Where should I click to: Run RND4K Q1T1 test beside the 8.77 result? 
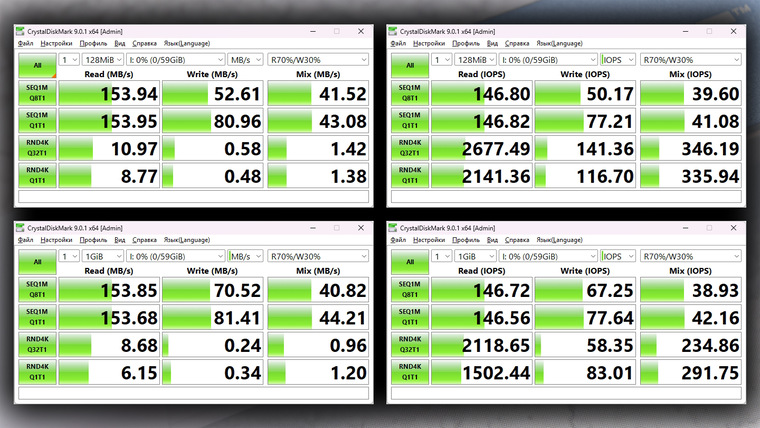click(x=37, y=175)
